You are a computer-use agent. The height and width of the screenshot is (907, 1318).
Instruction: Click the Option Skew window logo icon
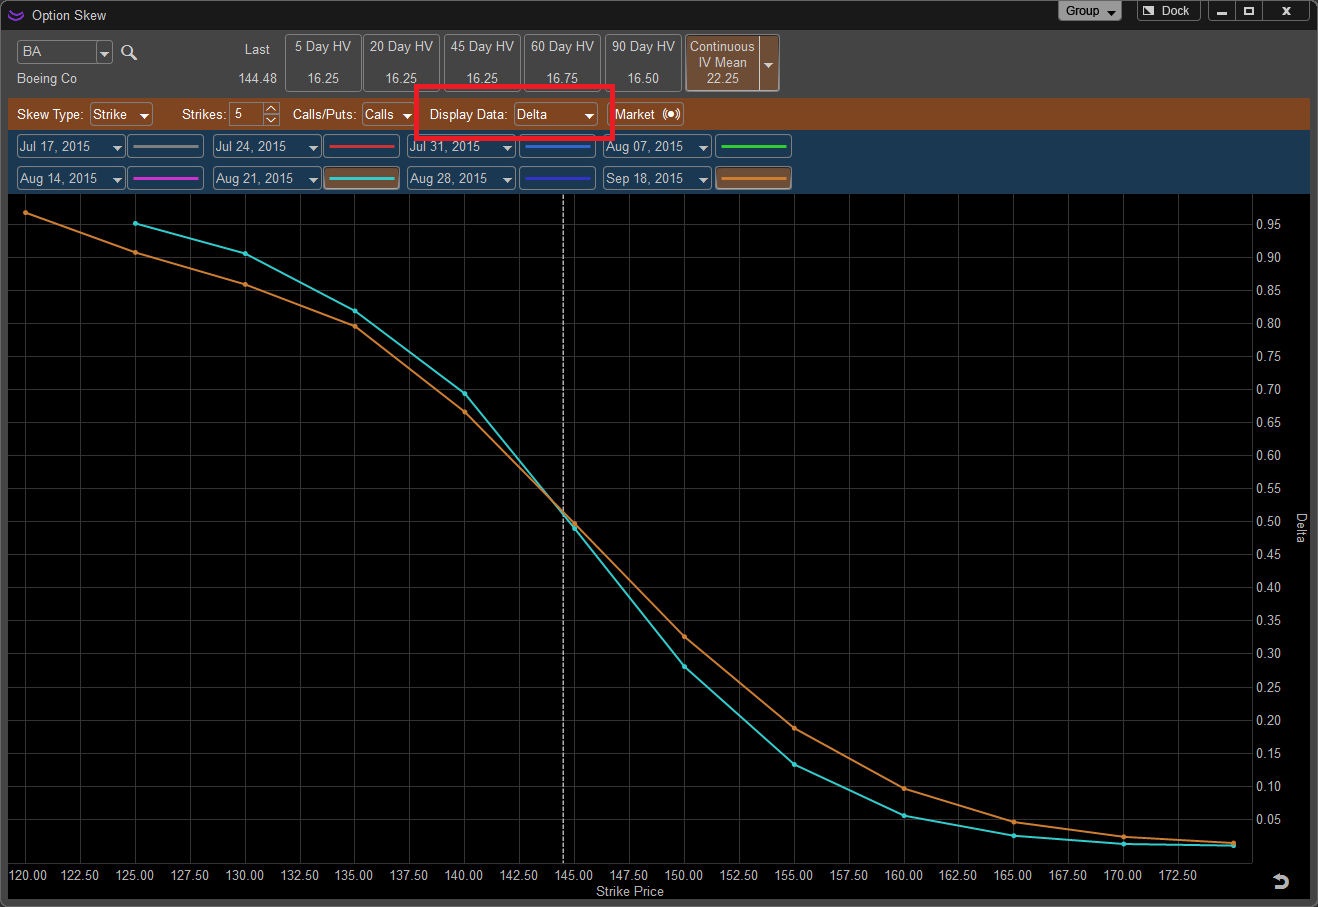15,15
